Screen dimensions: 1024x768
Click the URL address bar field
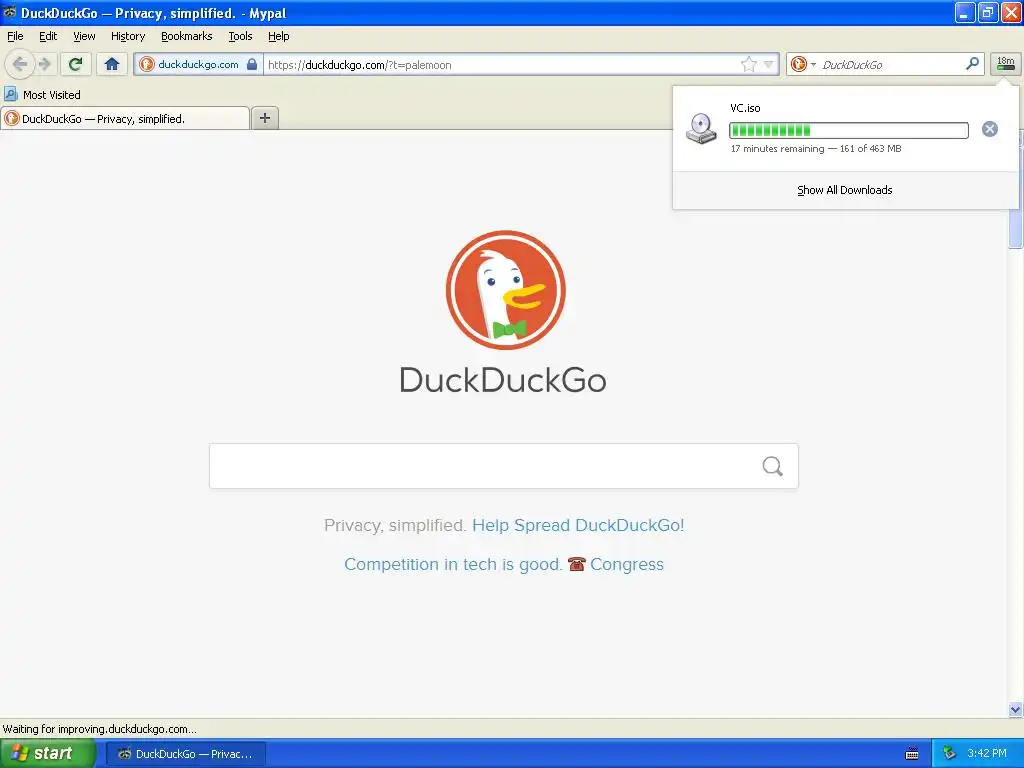[x=500, y=65]
